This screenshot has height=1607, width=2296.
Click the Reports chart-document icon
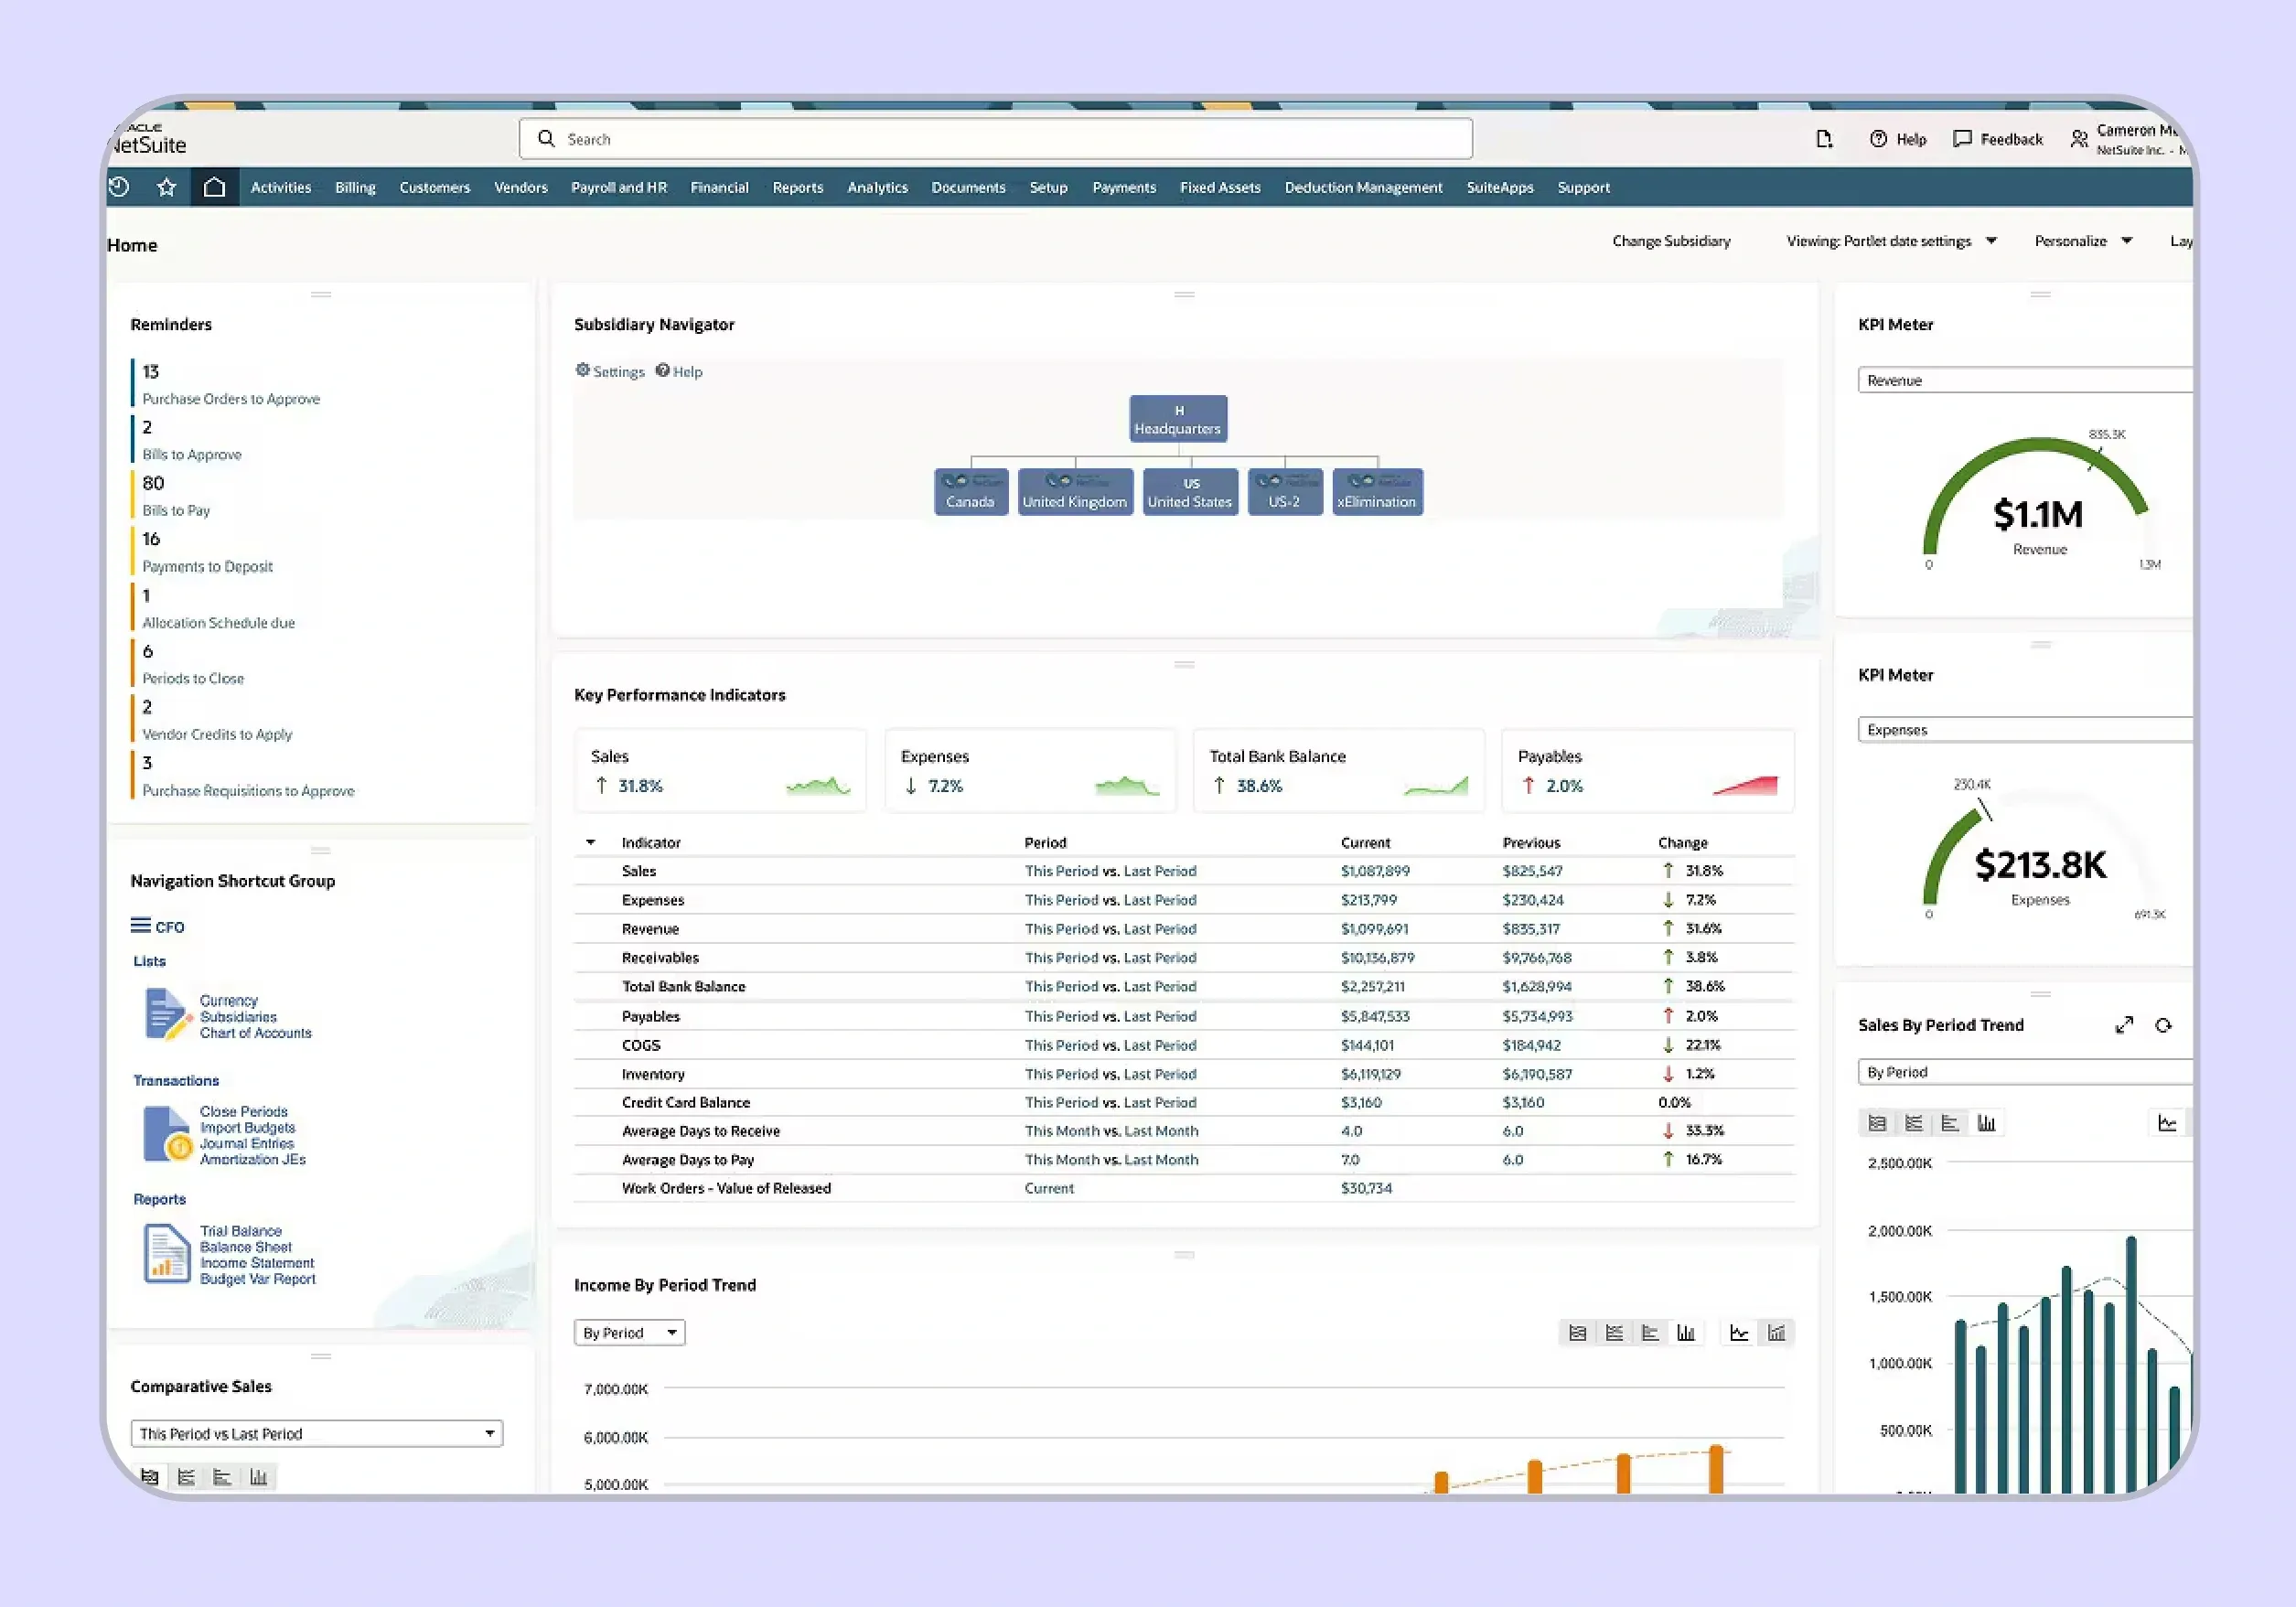point(166,1254)
